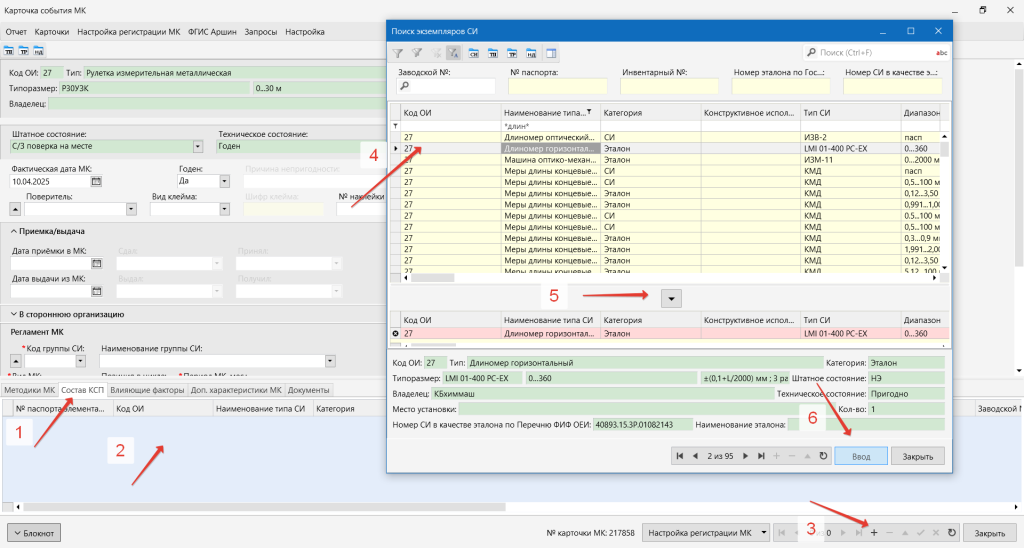Open the СИ folder icon in search dialog toolbar
This screenshot has width=1024, height=548.
tap(473, 54)
